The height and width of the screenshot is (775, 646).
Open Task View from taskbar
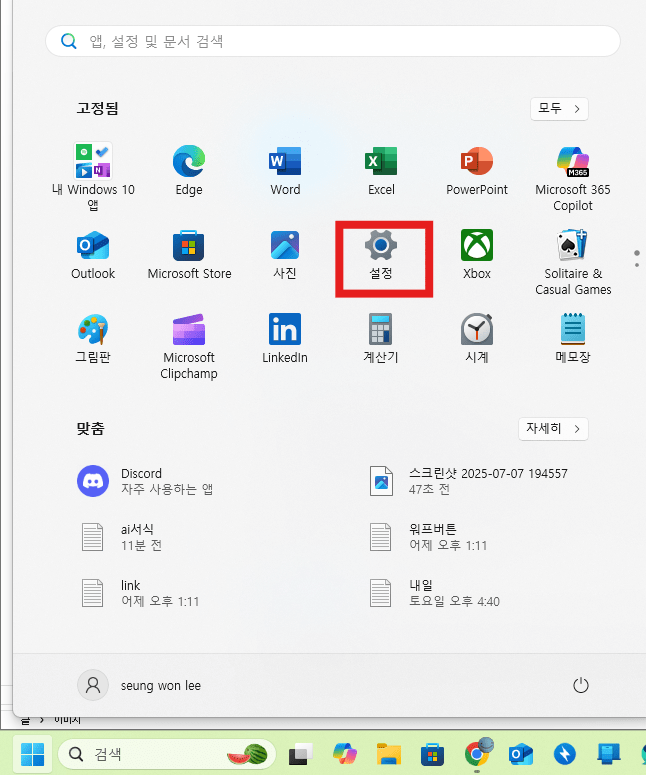click(301, 754)
